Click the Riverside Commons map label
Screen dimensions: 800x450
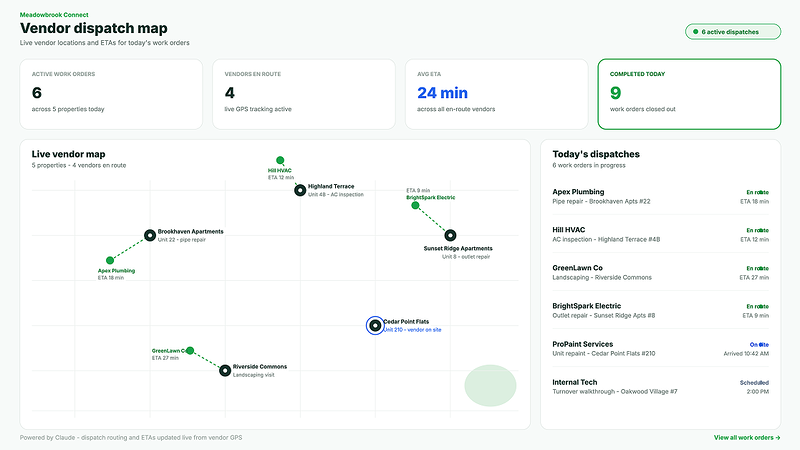pyautogui.click(x=260, y=367)
